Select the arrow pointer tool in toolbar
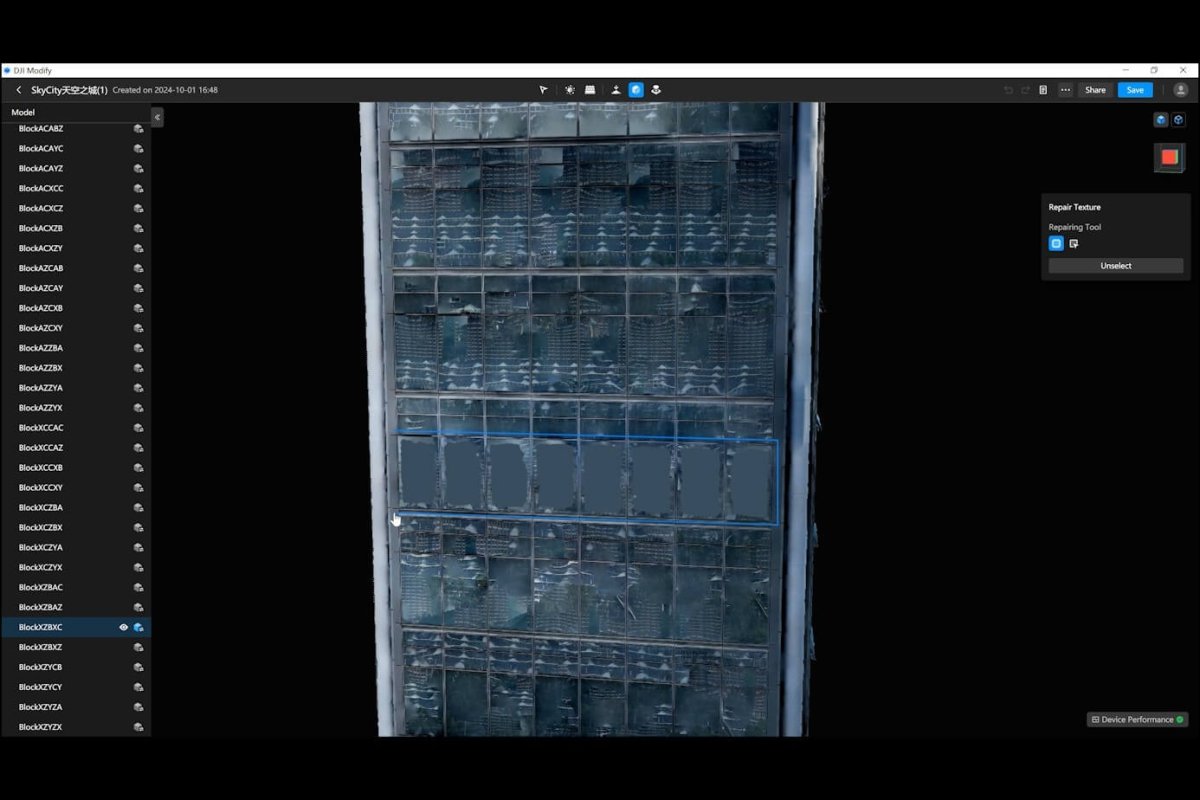Screen dimensions: 1200x800 click(543, 90)
